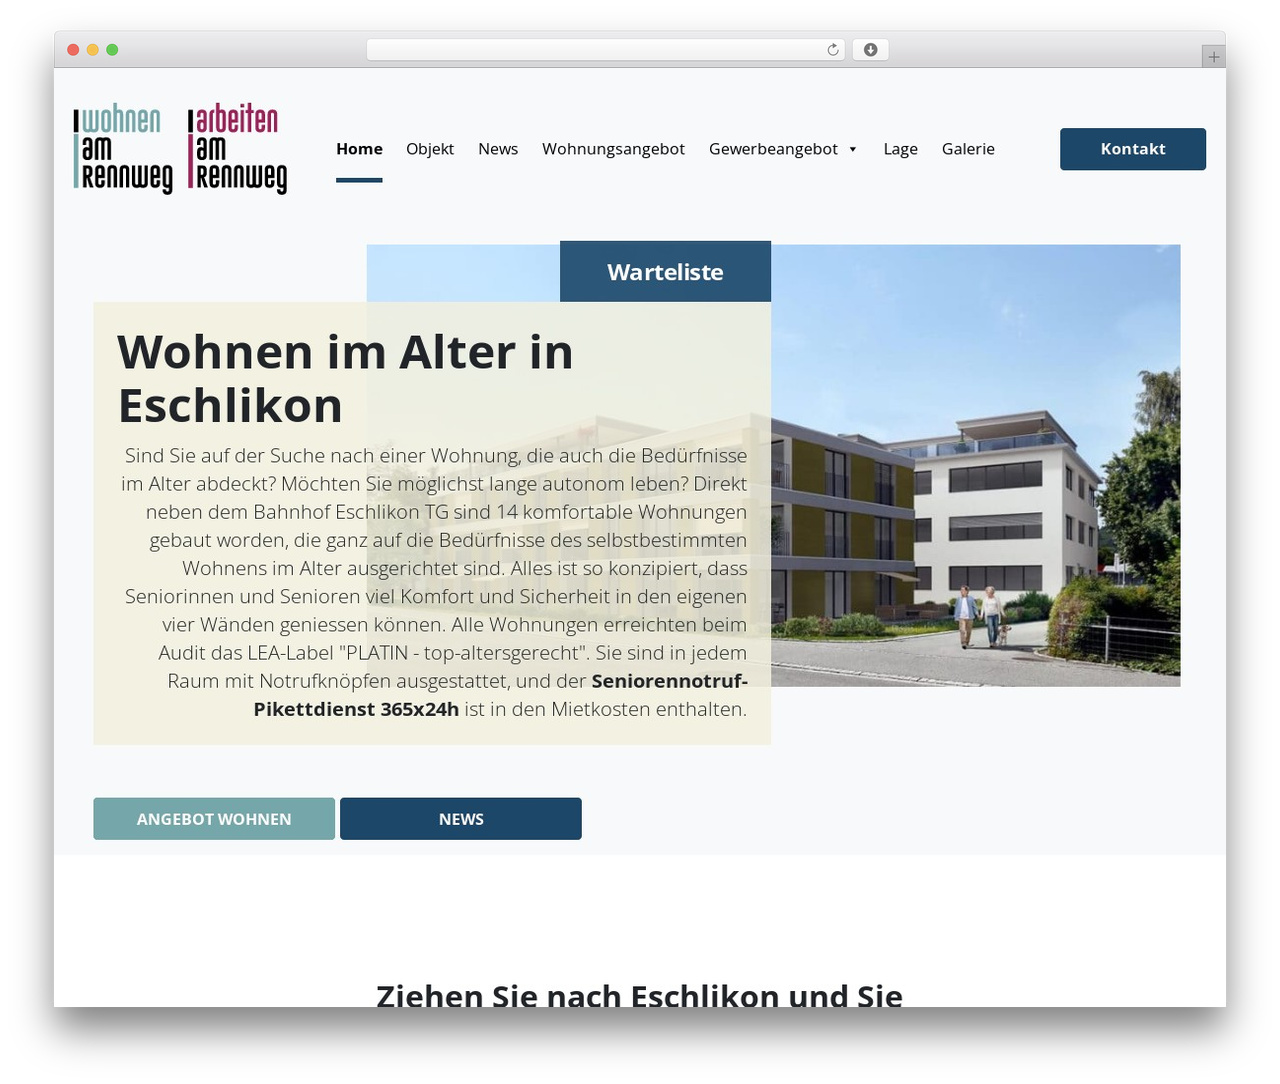The width and height of the screenshot is (1280, 1084).
Task: Open the Objekt page
Action: click(x=430, y=149)
